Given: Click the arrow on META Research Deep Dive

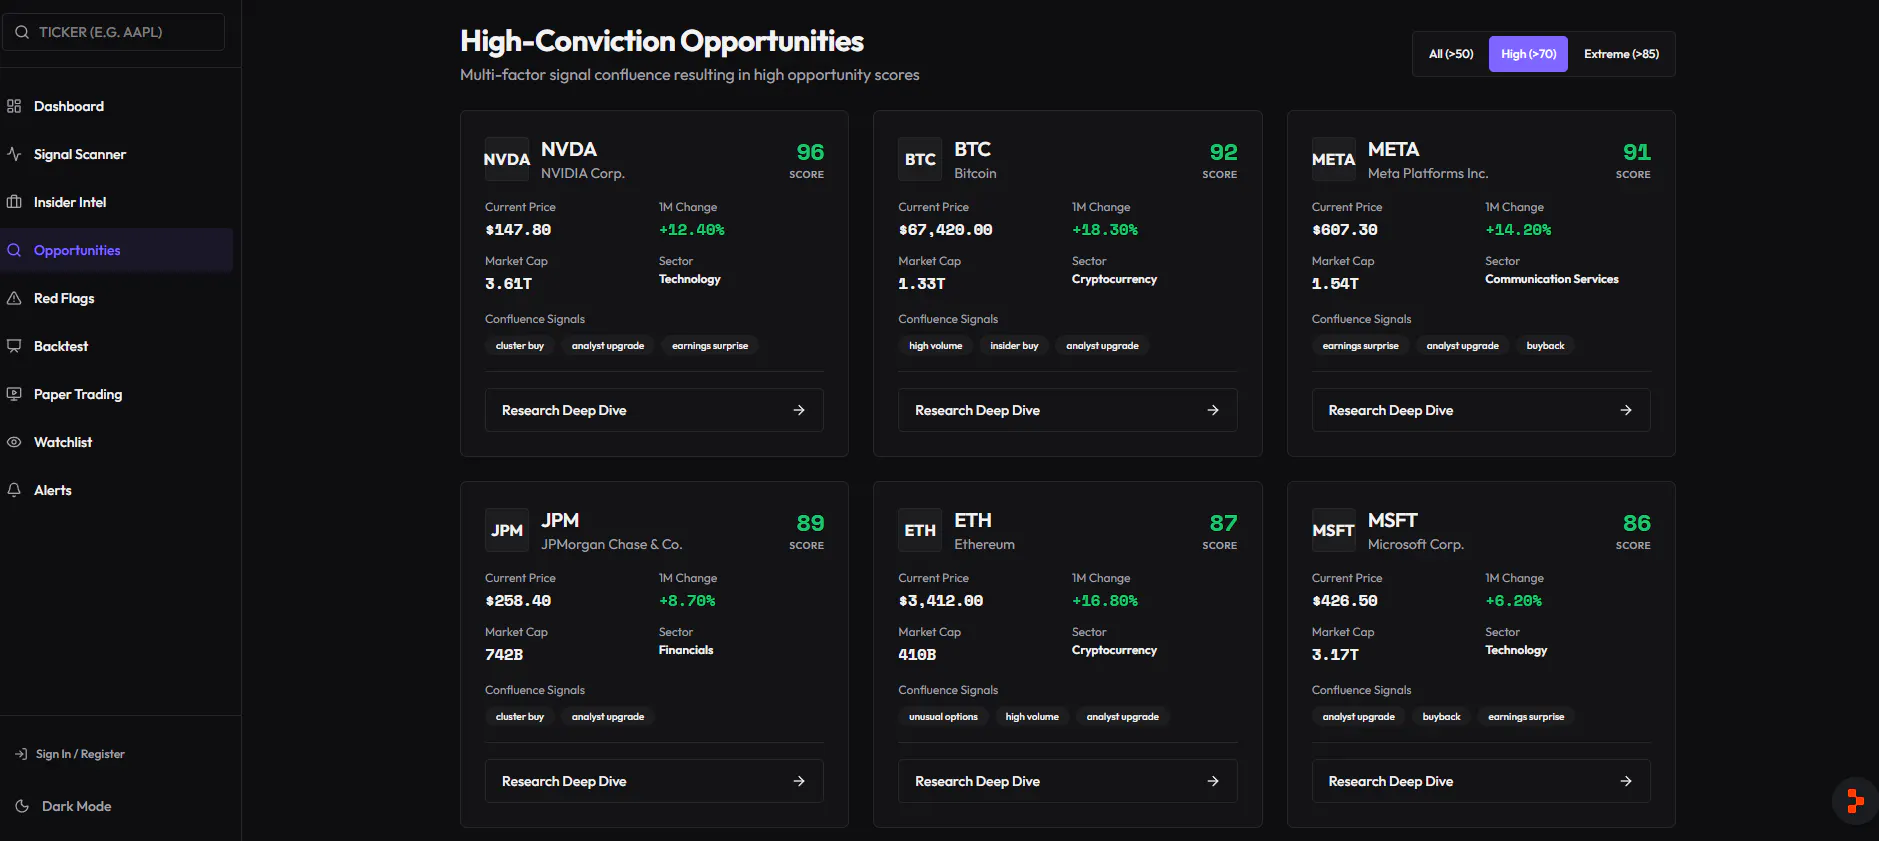Looking at the screenshot, I should [x=1626, y=410].
